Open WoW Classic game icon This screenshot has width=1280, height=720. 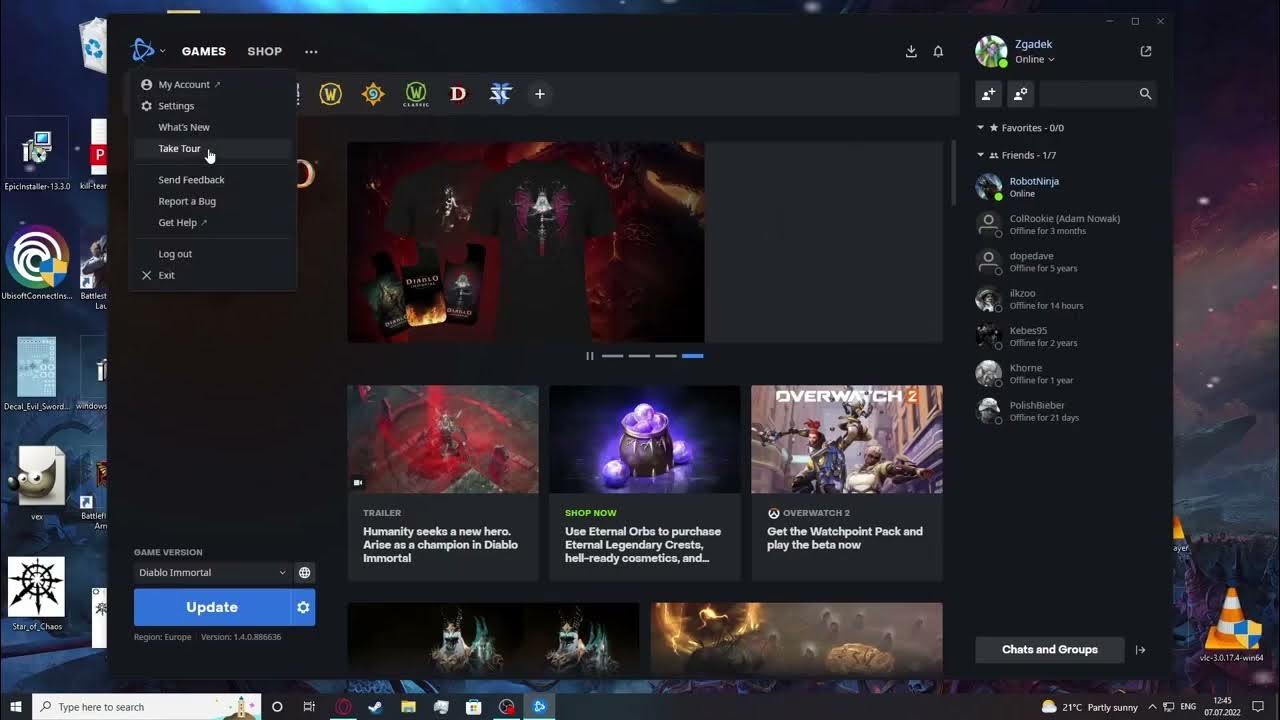tap(415, 94)
